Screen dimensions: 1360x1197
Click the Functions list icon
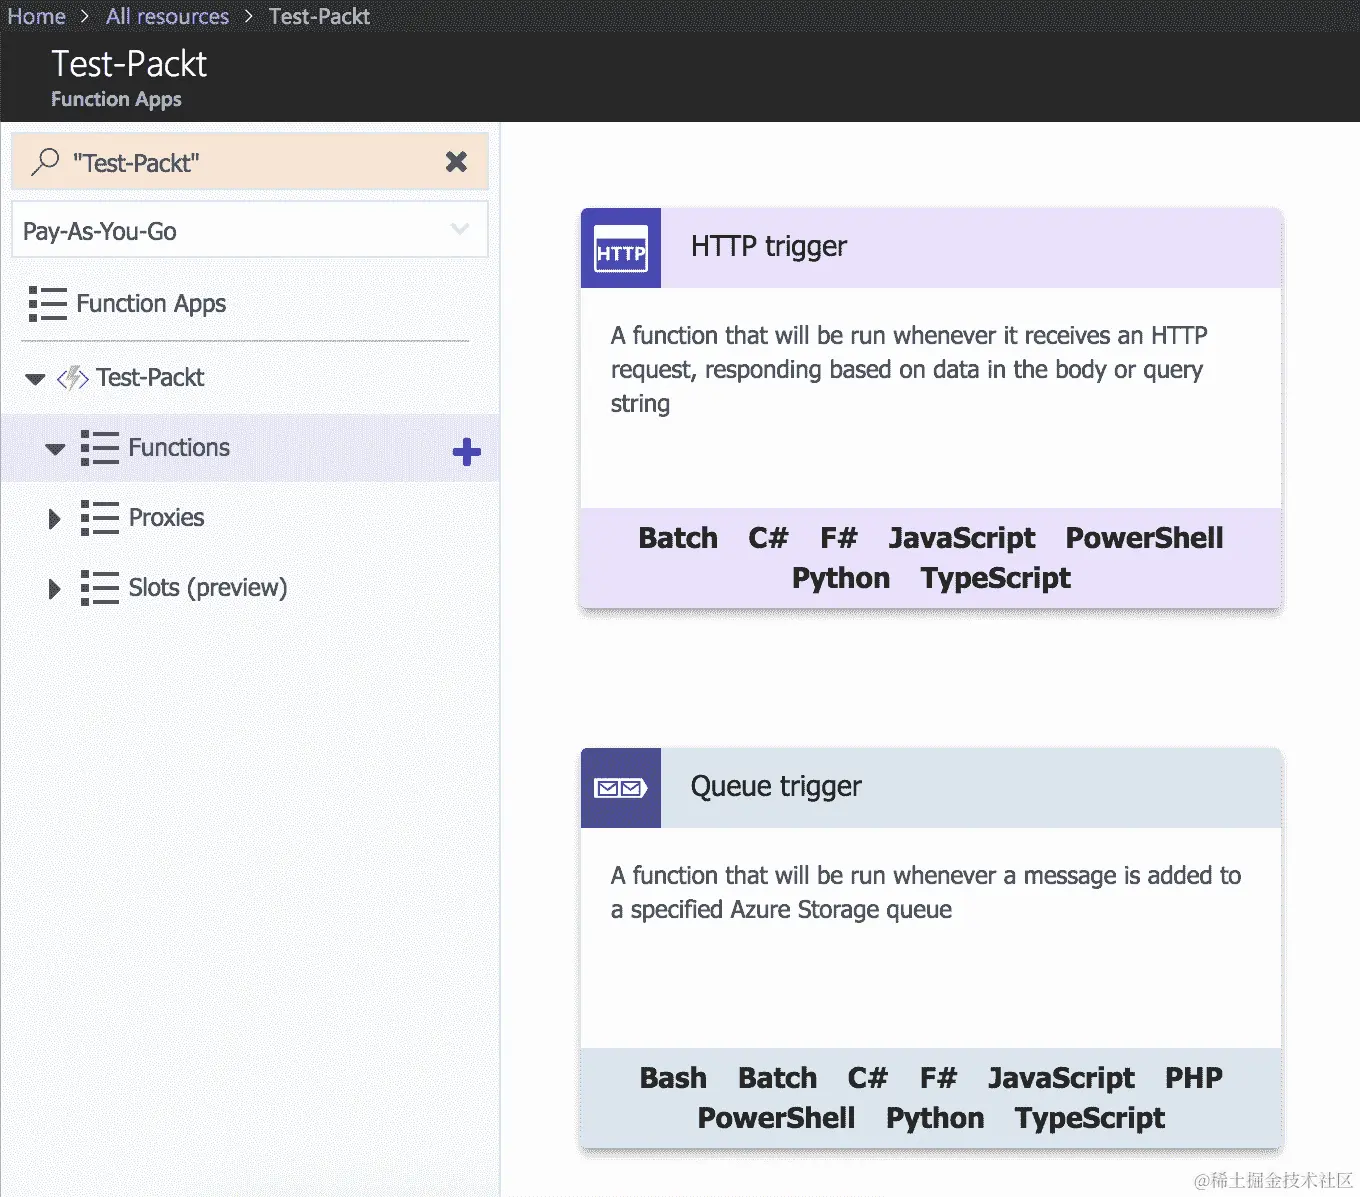[99, 447]
